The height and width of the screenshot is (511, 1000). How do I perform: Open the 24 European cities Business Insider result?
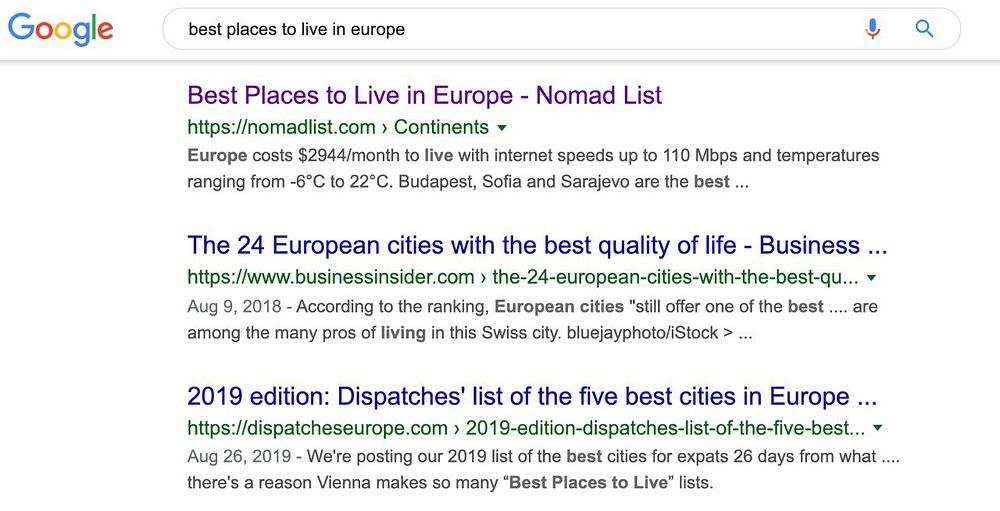point(537,246)
